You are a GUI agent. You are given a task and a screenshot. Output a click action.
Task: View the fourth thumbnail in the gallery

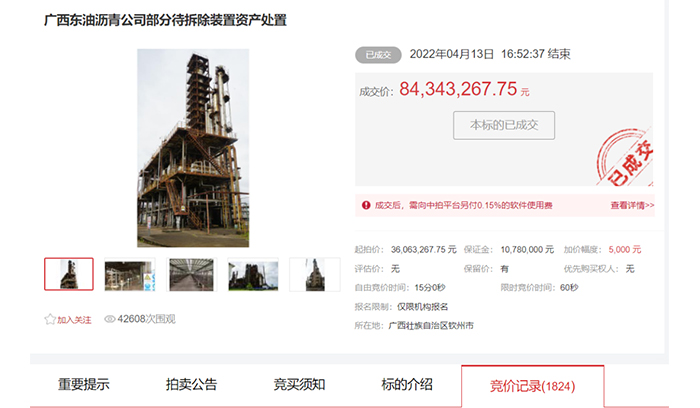coord(253,274)
